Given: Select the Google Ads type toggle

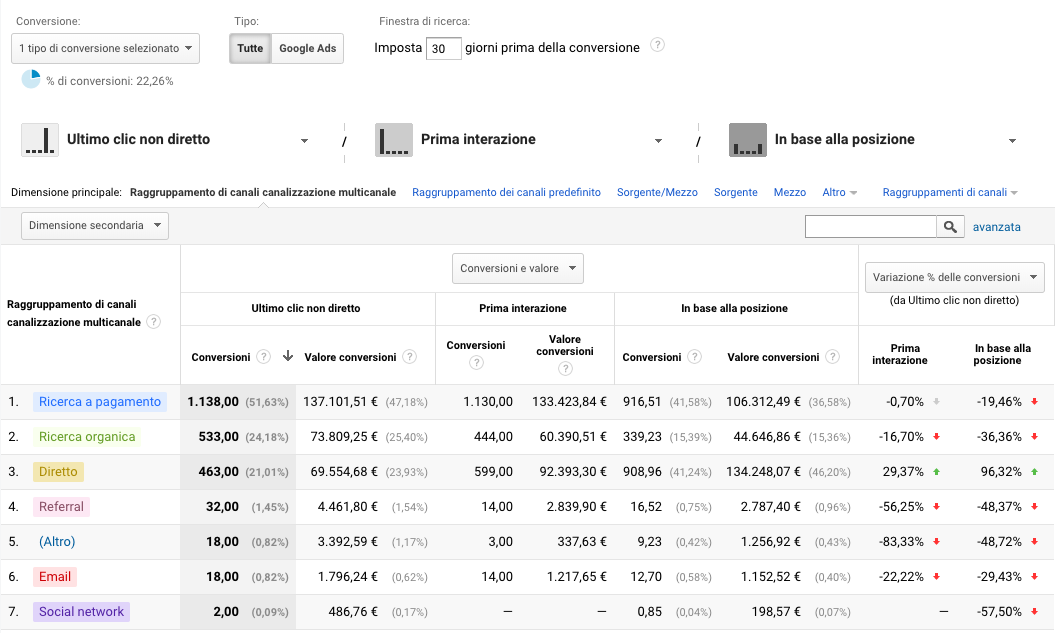Looking at the screenshot, I should tap(307, 48).
